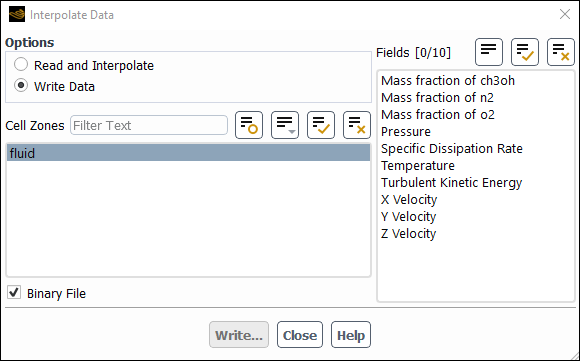Close the Interpolate Data window with X
Image resolution: width=580 pixels, height=361 pixels.
(565, 14)
